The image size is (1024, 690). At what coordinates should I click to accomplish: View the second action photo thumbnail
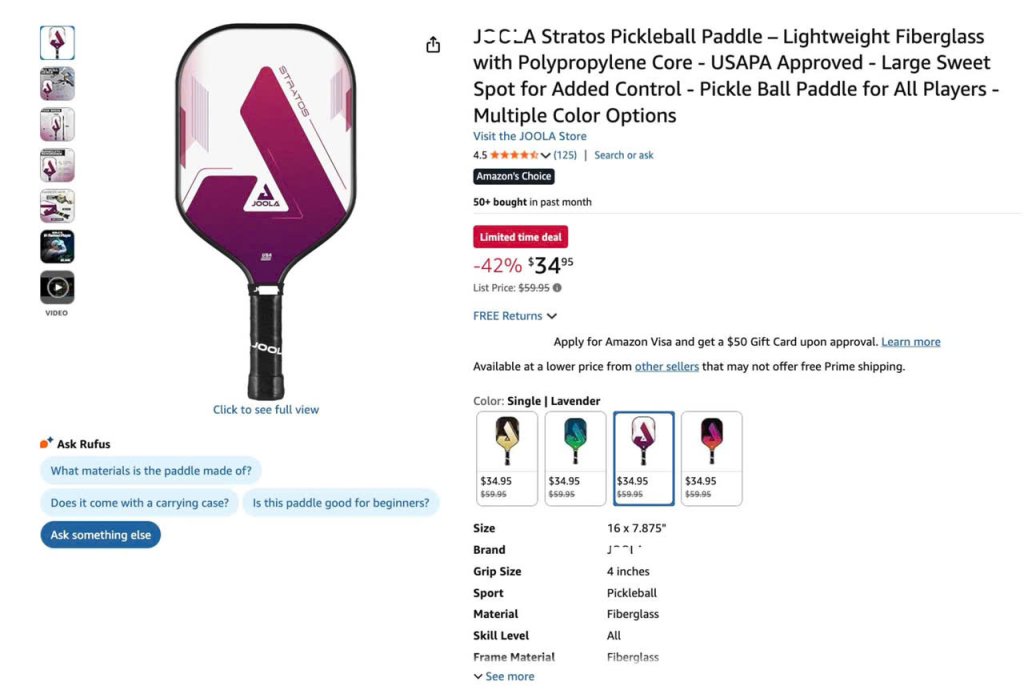pos(57,84)
